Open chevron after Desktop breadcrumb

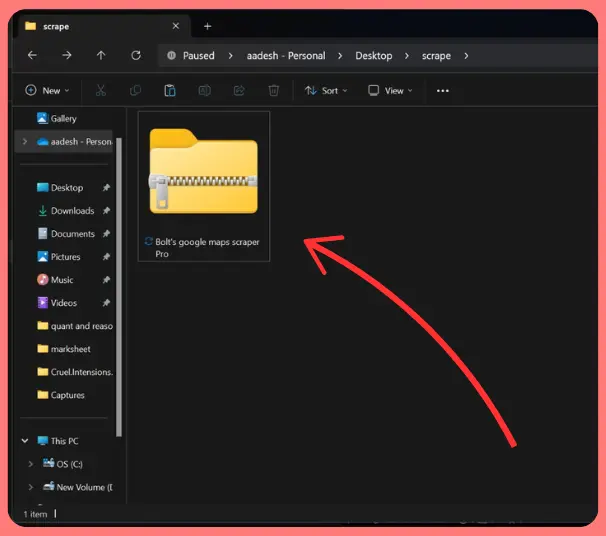[407, 56]
